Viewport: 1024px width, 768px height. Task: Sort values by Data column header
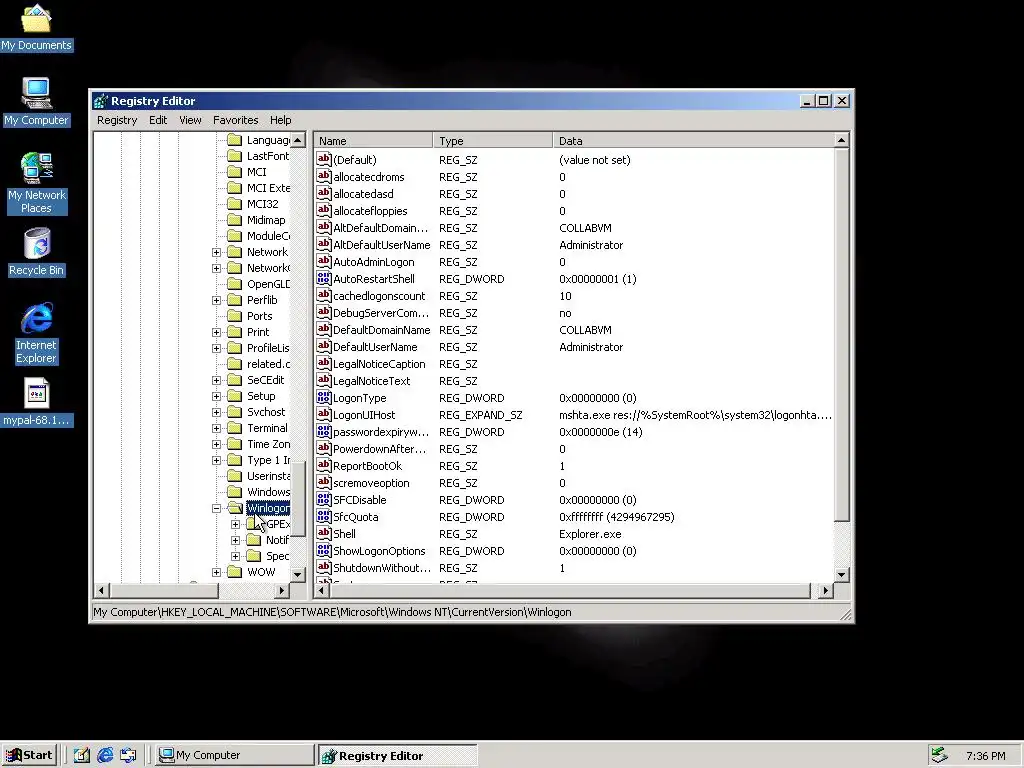[693, 141]
